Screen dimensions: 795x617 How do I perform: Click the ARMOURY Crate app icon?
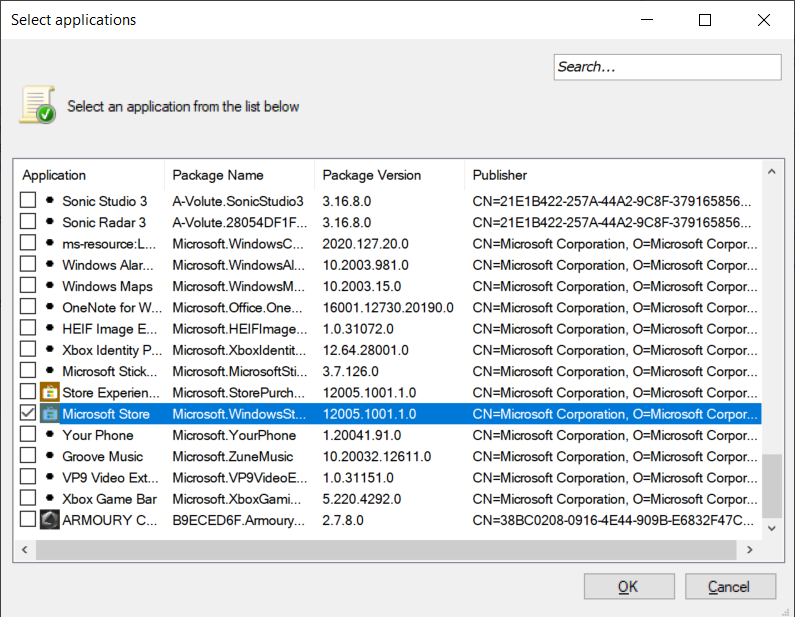point(49,520)
